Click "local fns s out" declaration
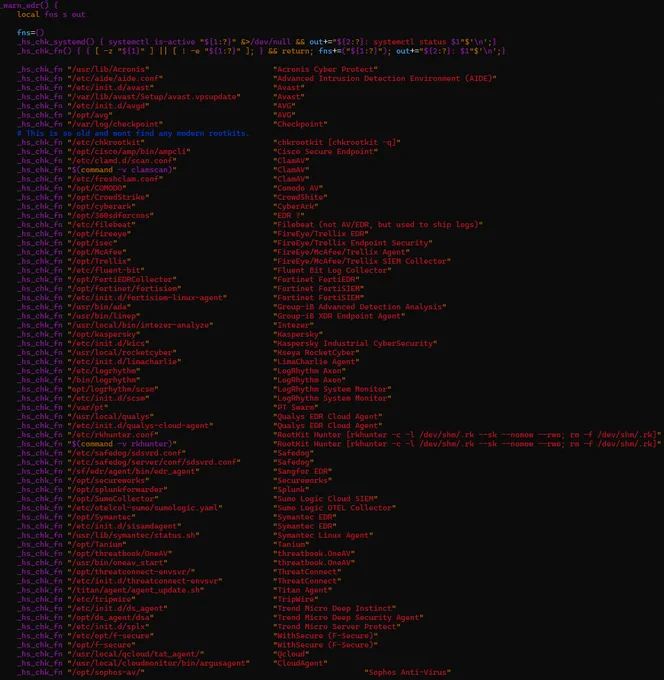Image resolution: width=664 pixels, height=680 pixels. point(51,14)
